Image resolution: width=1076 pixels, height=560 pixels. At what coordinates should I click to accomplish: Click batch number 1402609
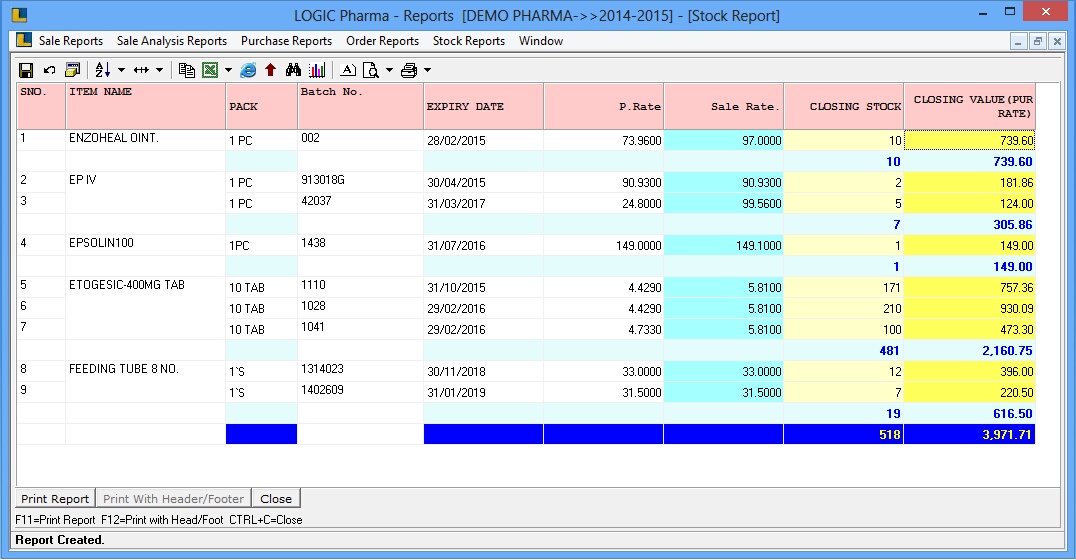[x=322, y=390]
